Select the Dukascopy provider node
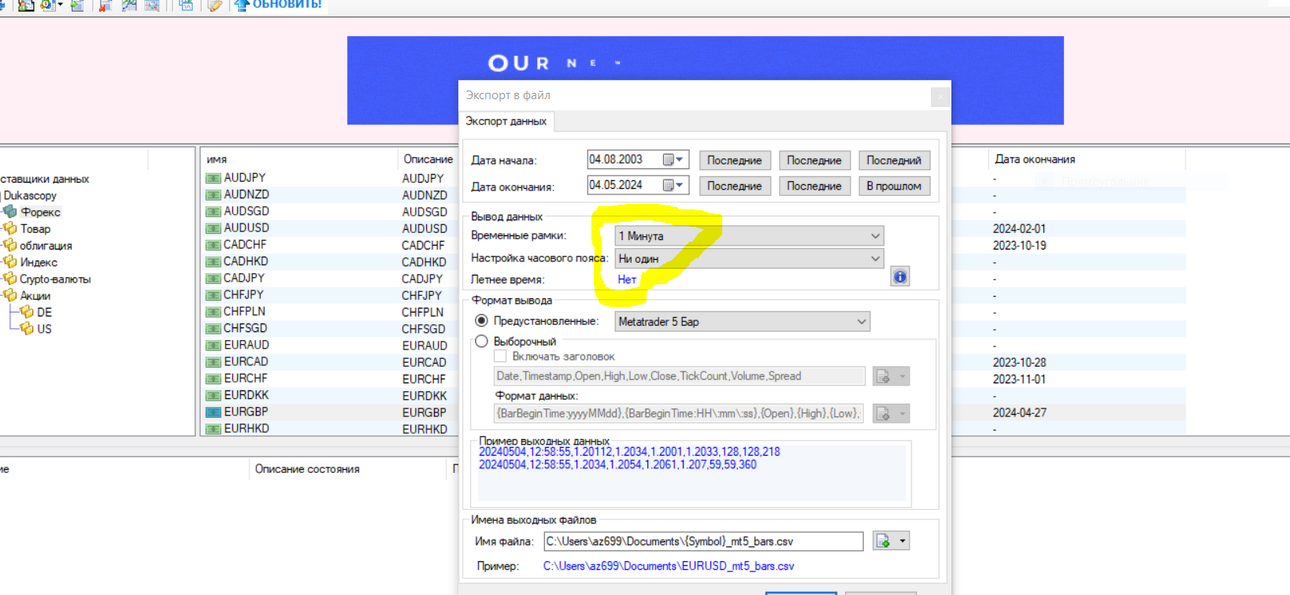 pyautogui.click(x=30, y=195)
